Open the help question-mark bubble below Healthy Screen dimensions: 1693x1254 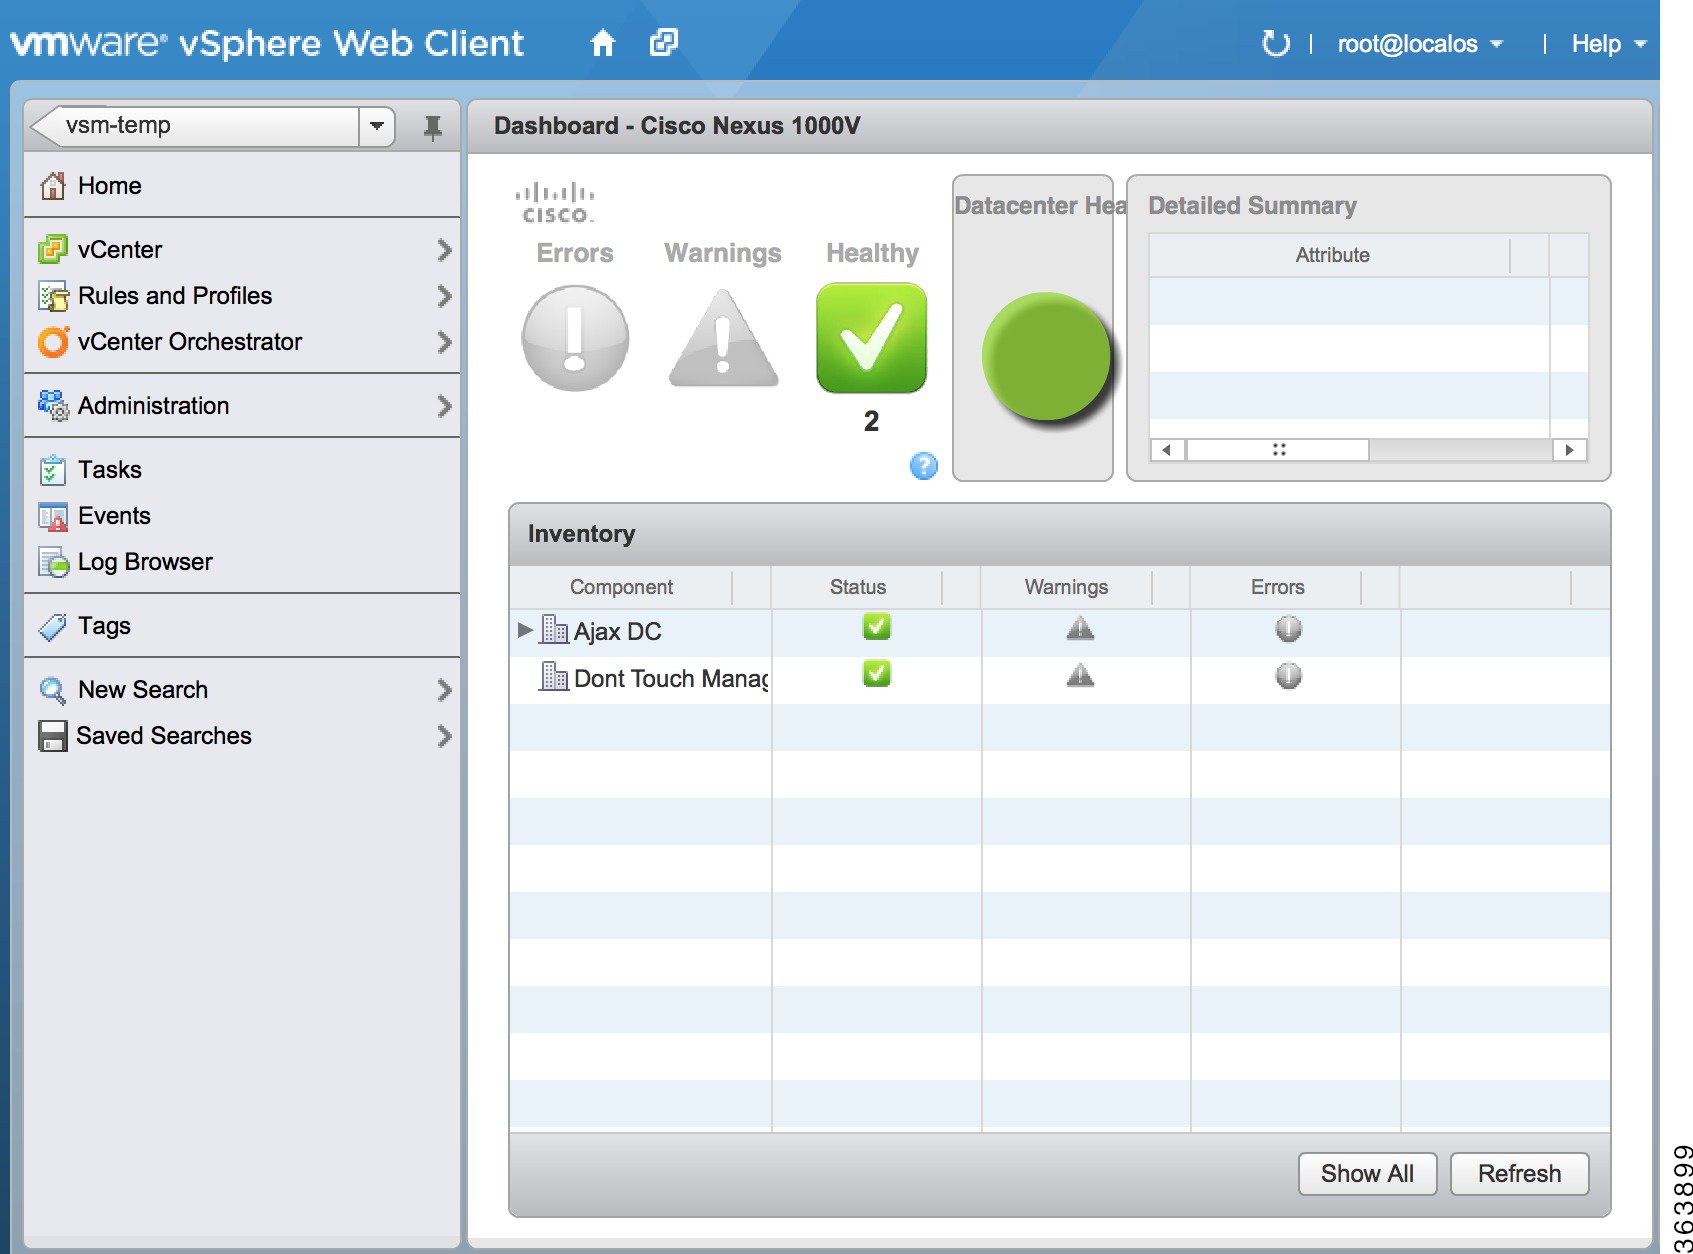coord(923,466)
